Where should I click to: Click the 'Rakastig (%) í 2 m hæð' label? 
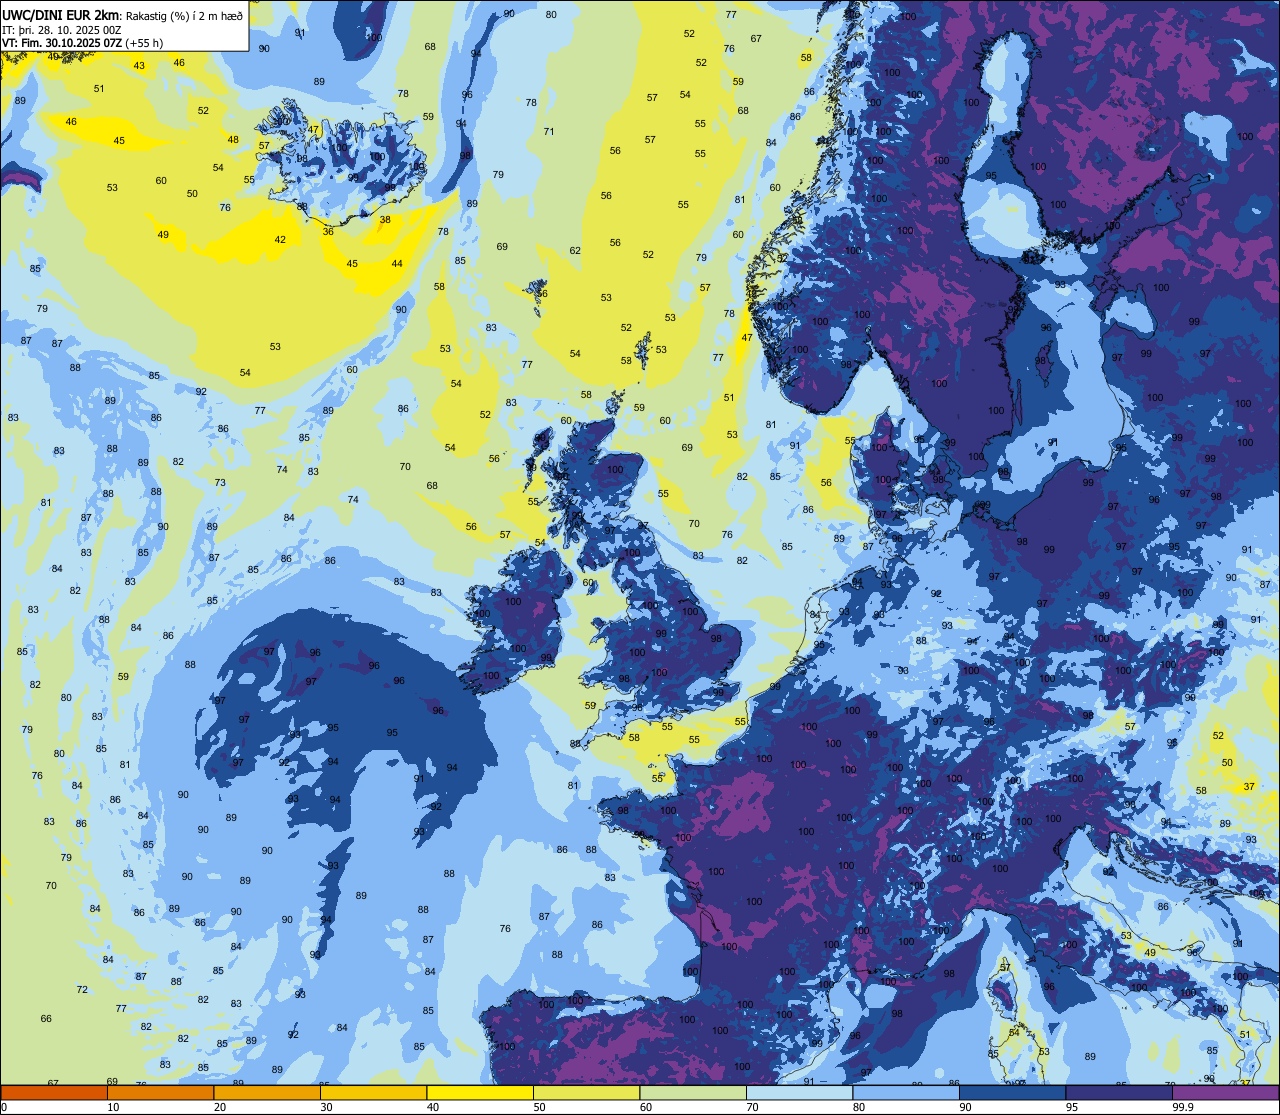coord(185,16)
